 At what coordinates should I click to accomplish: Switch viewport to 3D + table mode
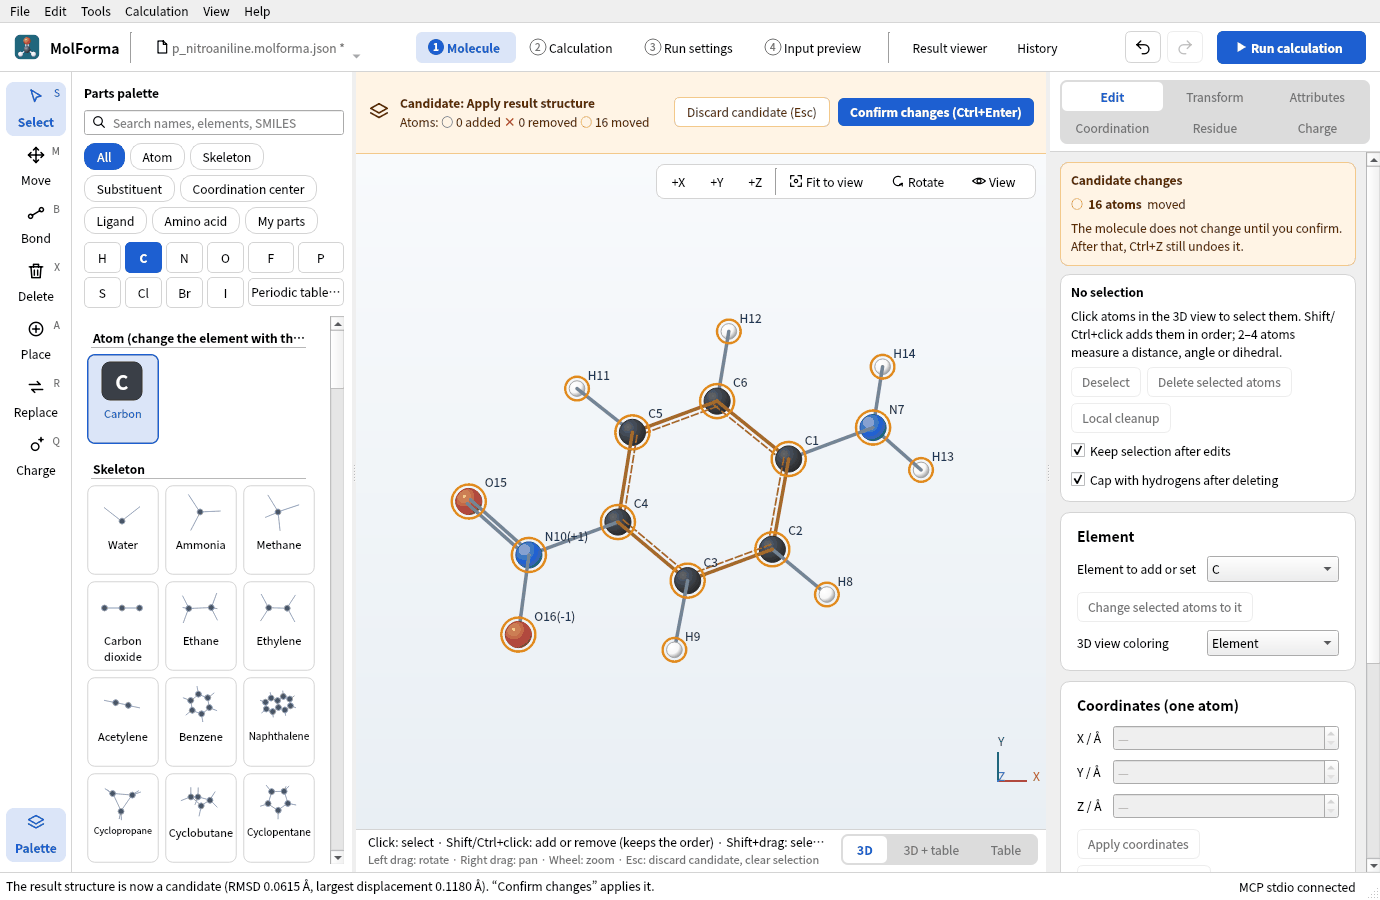pos(931,850)
